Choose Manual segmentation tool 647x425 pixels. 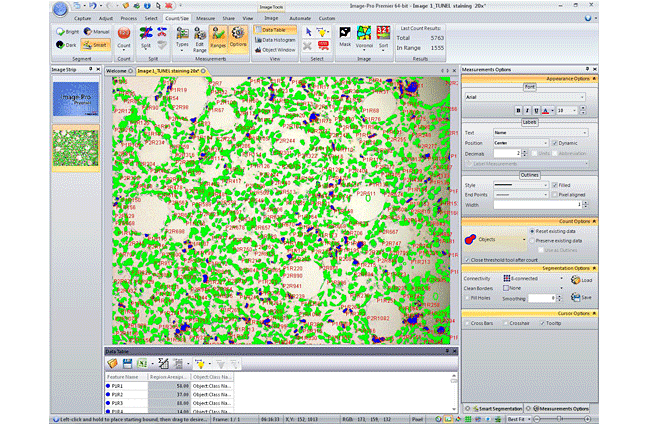[96, 32]
